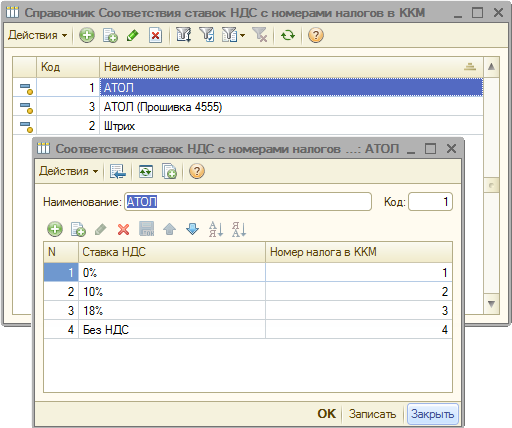The image size is (512, 428).
Task: Sort rows ascending А-Я icon
Action: (x=216, y=229)
